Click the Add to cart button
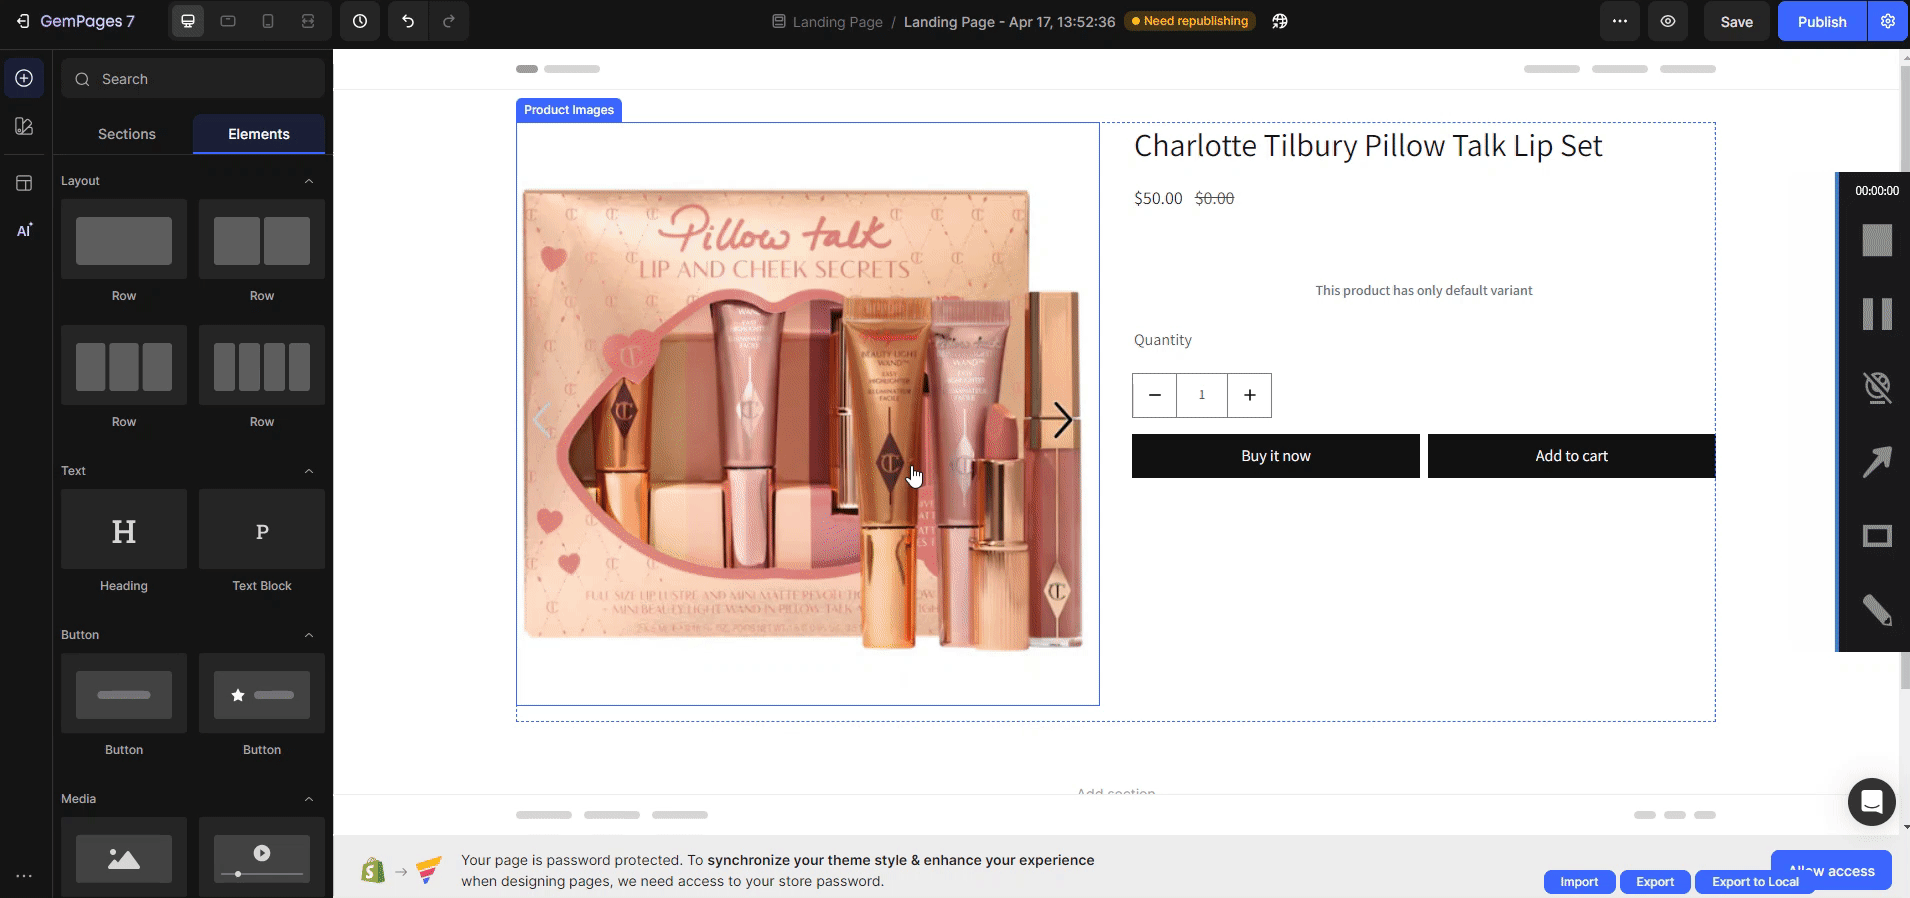Screen dimensions: 1910x898 tap(1571, 456)
